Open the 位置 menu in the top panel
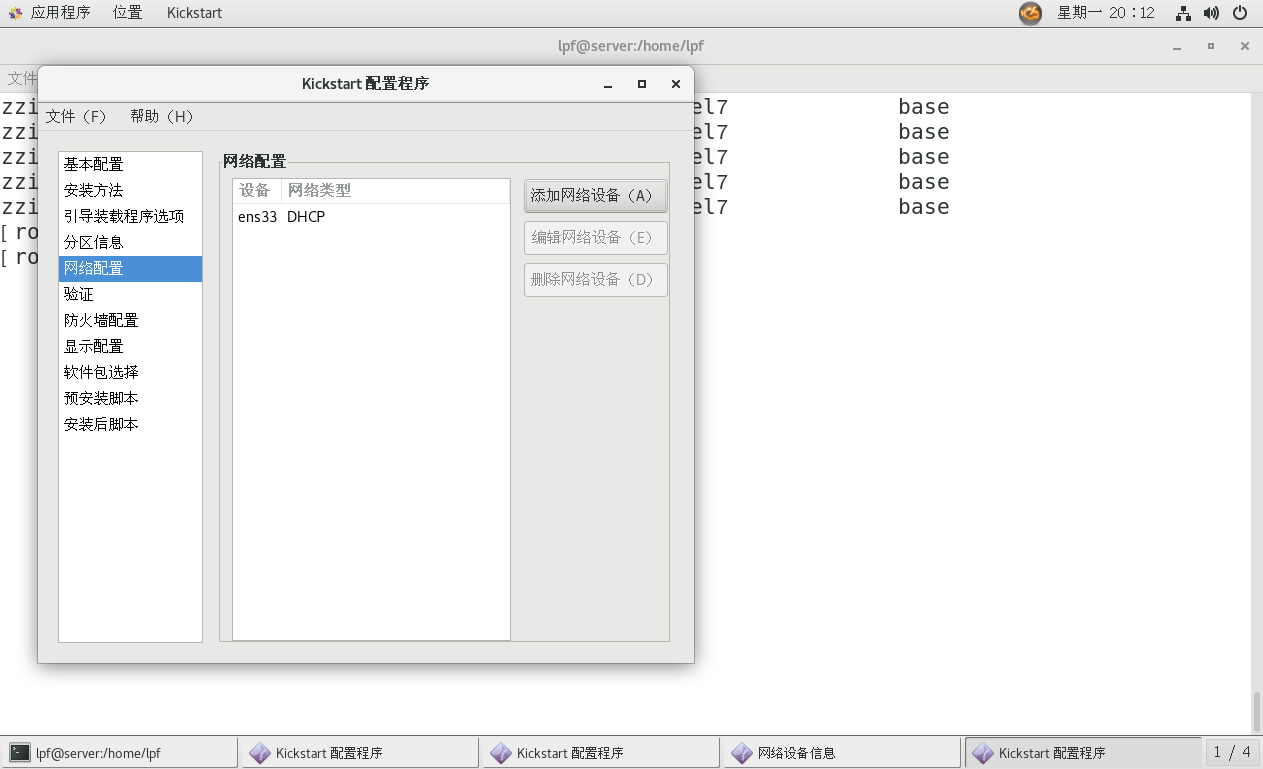 127,13
